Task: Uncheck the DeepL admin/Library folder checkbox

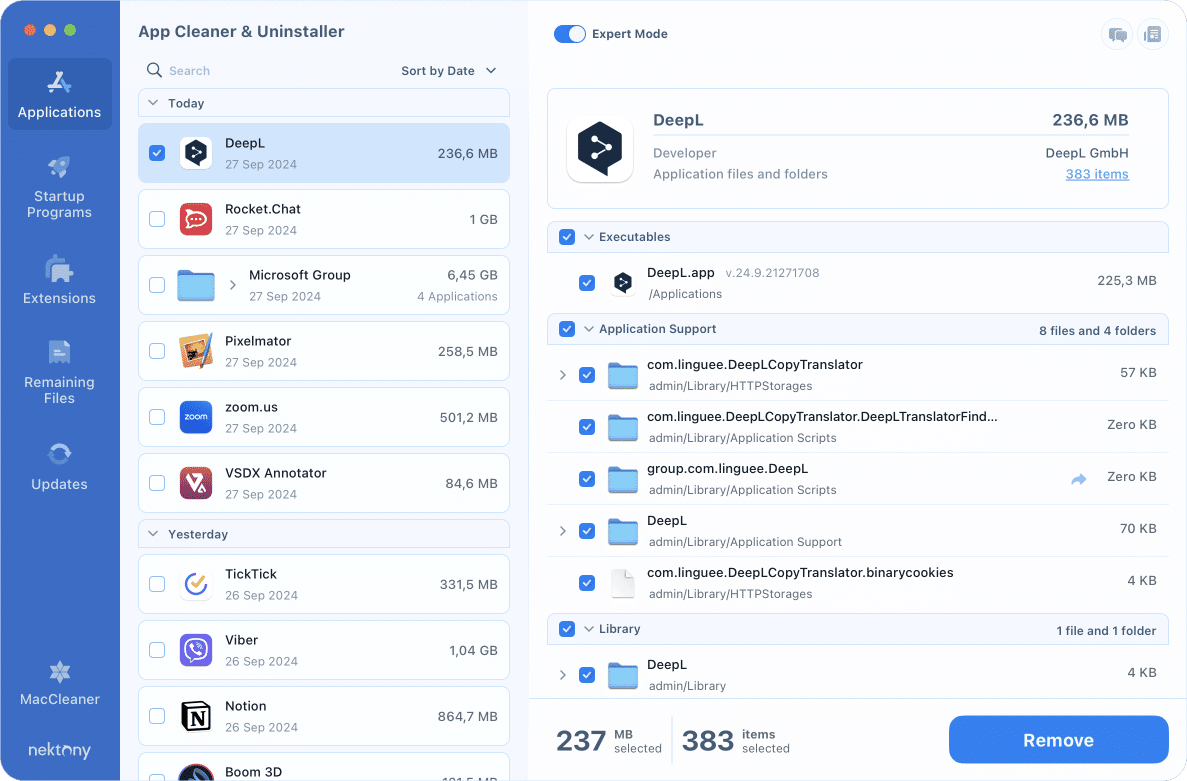Action: [x=587, y=675]
